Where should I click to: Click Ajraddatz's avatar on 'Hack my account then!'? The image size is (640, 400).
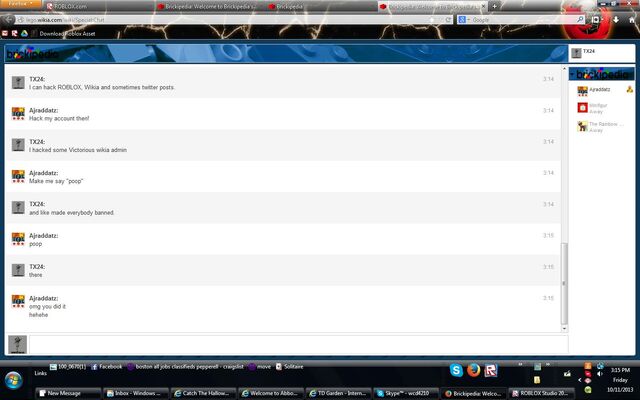pyautogui.click(x=18, y=113)
